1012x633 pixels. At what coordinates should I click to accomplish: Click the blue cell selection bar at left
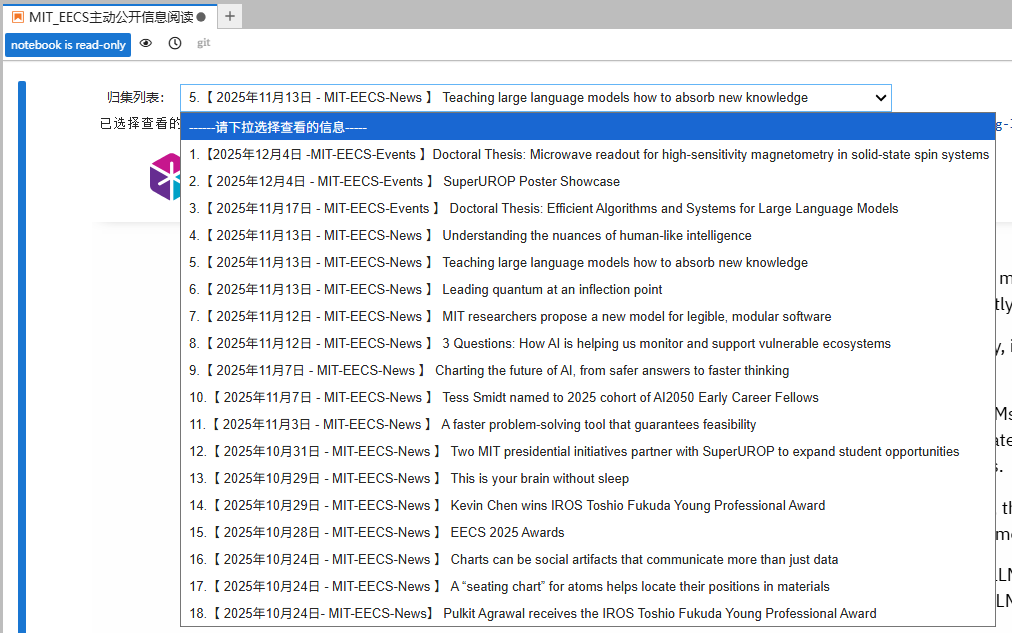point(22,357)
